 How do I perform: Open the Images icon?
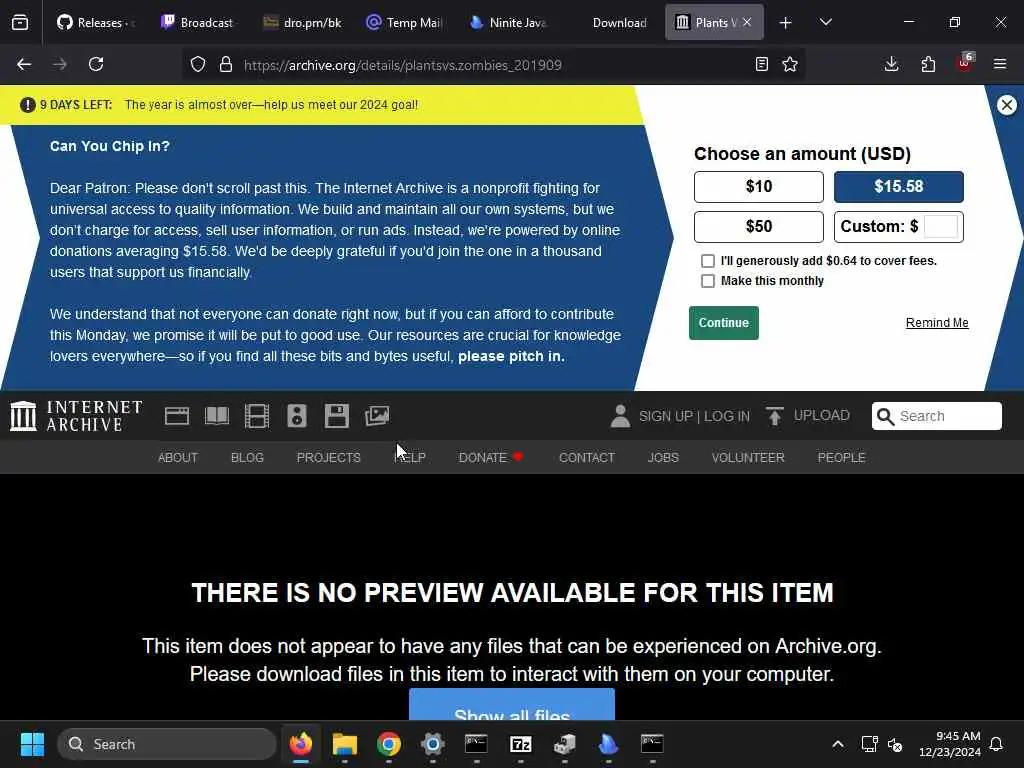click(377, 416)
